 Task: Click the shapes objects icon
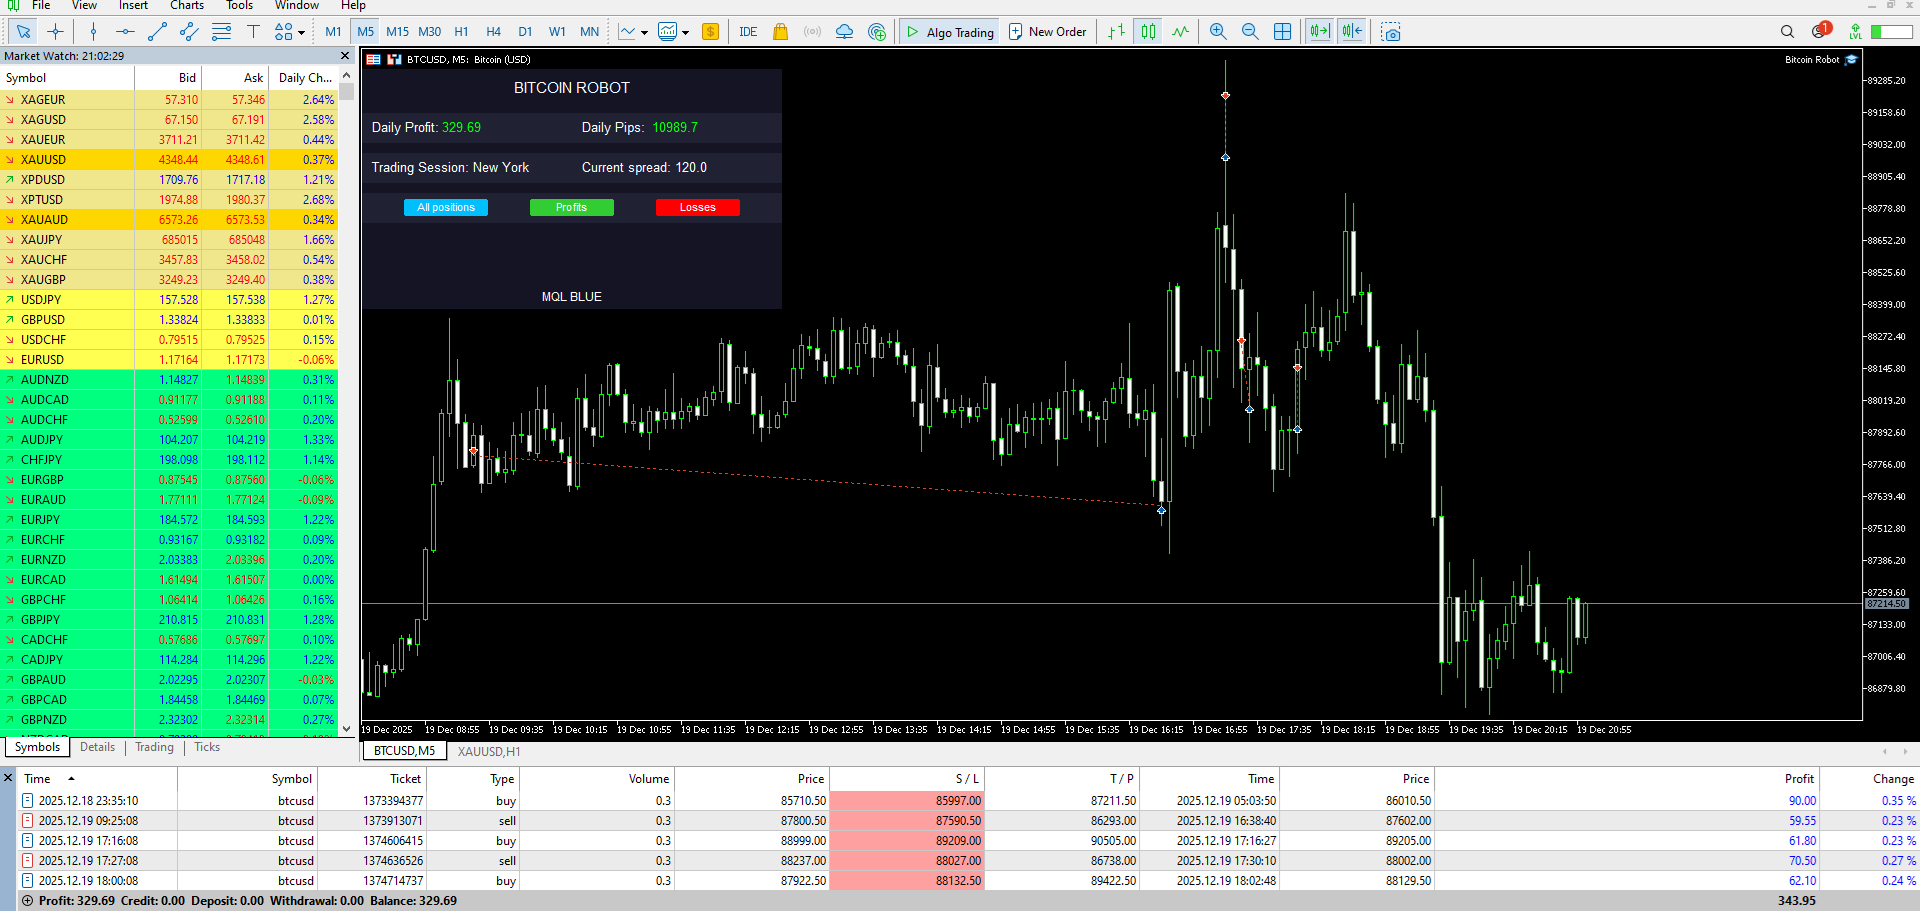[284, 32]
